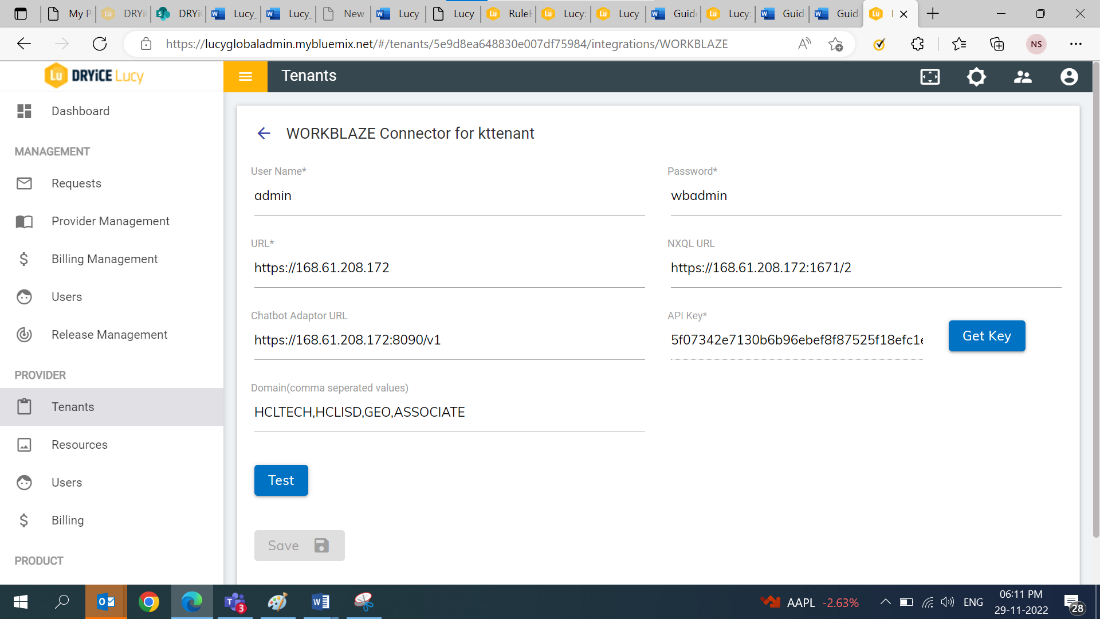The height and width of the screenshot is (619, 1100).
Task: Open Provider Management in the sidebar
Action: click(112, 221)
